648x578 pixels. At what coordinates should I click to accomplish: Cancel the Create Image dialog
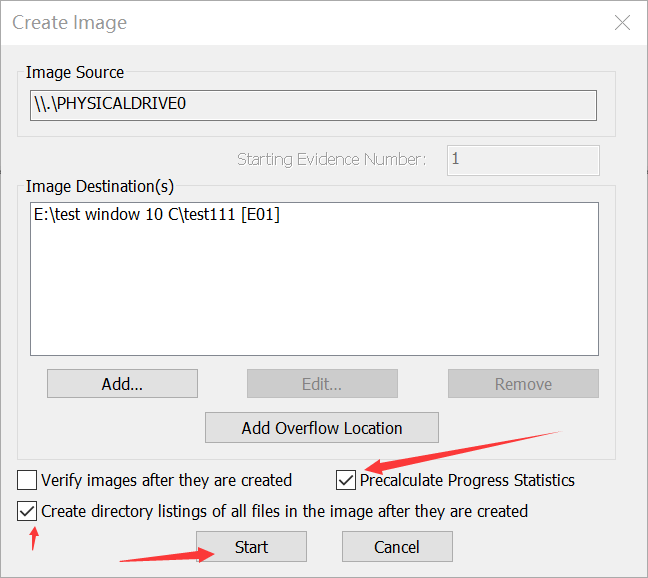pyautogui.click(x=397, y=547)
